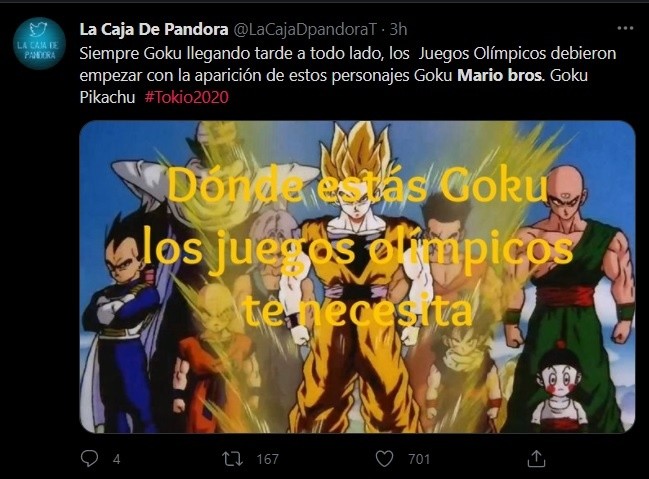
Task: Open La Caja De Pandora profile avatar
Action: tap(39, 43)
